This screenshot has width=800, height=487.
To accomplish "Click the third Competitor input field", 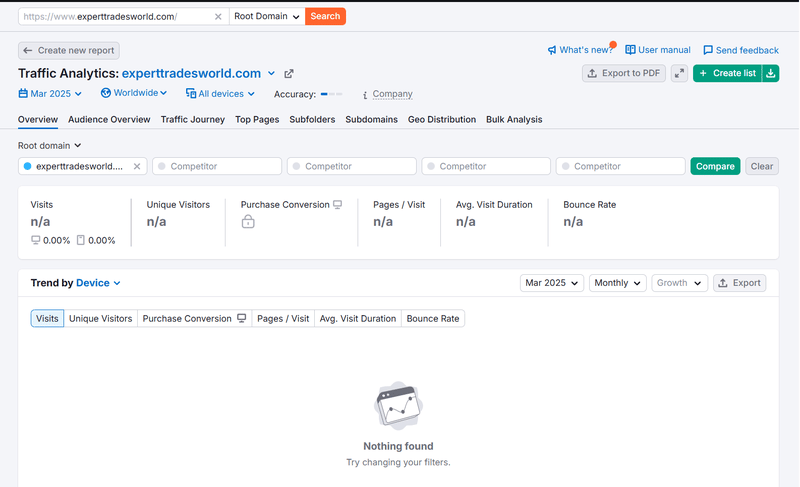I will (486, 166).
